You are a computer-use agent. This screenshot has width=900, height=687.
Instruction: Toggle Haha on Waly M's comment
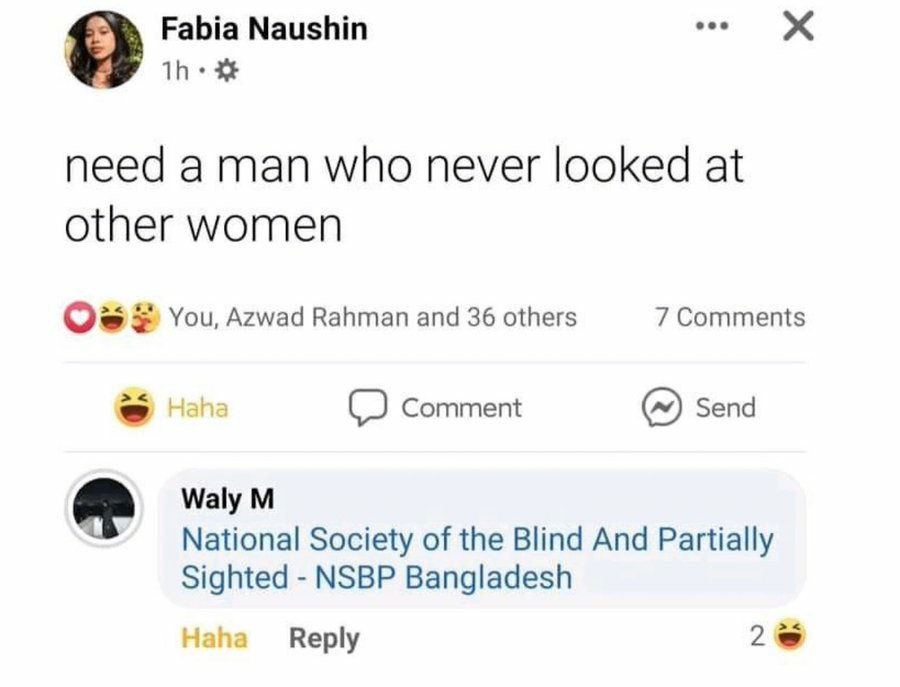click(x=213, y=637)
